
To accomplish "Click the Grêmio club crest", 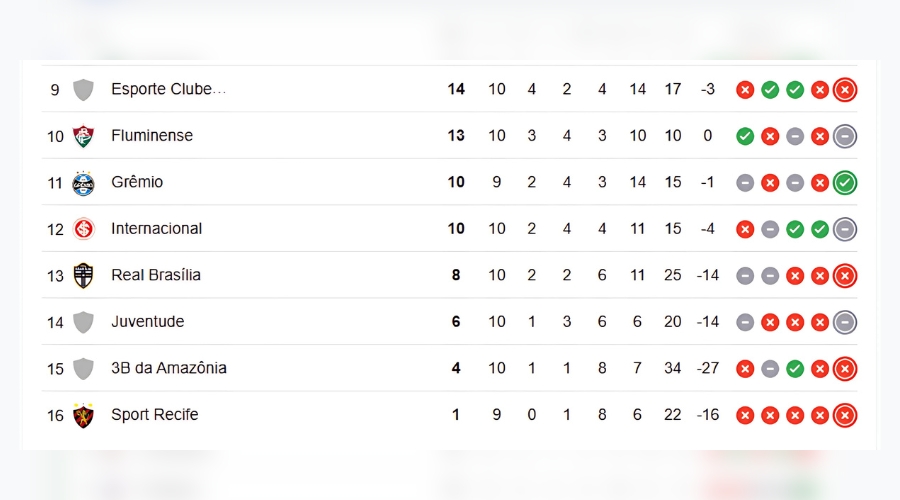I will tap(84, 183).
